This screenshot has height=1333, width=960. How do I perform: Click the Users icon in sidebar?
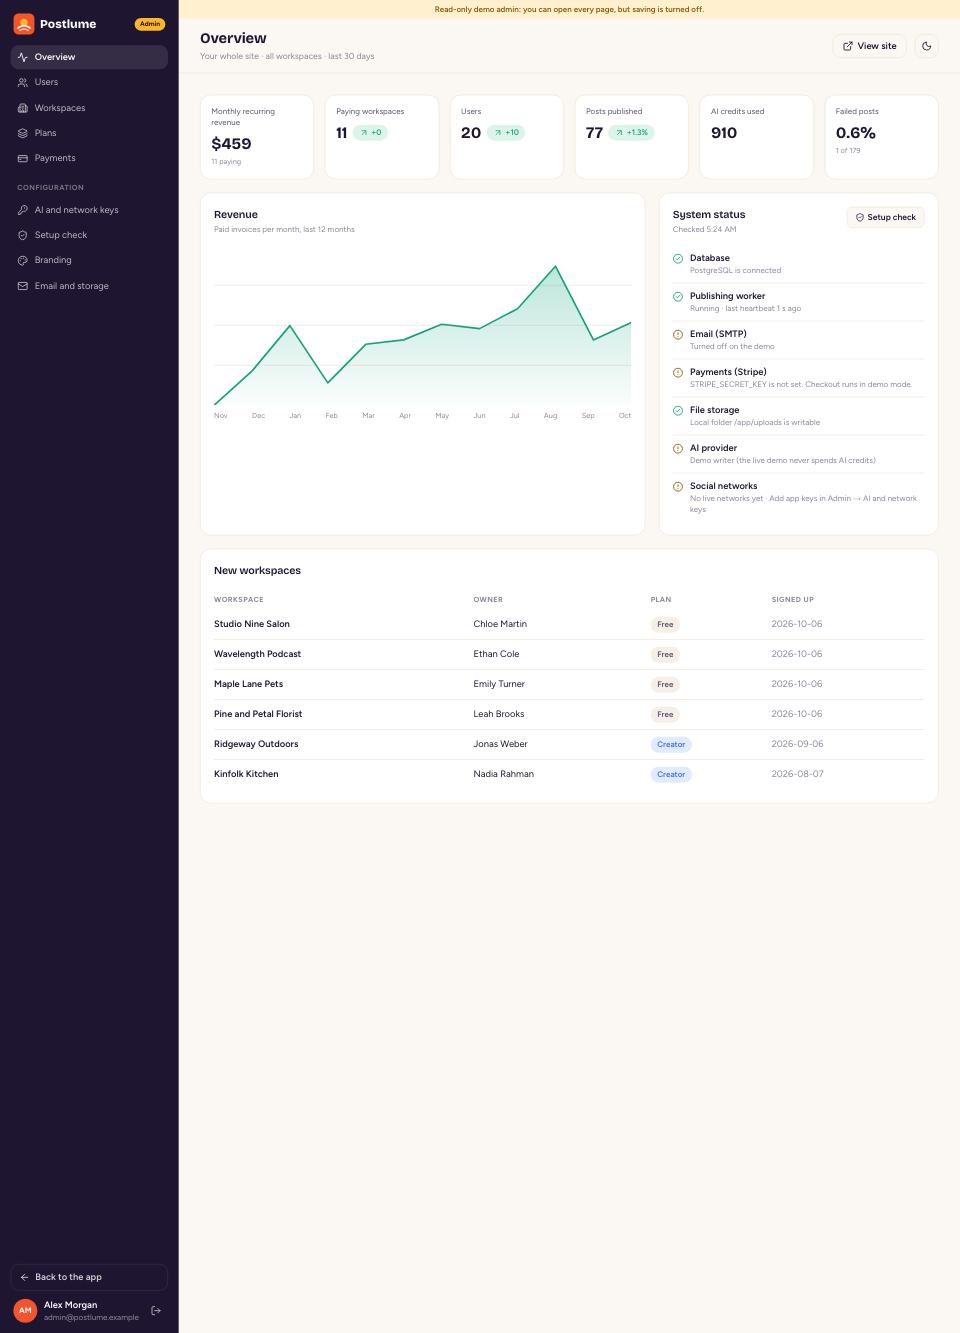tap(23, 82)
